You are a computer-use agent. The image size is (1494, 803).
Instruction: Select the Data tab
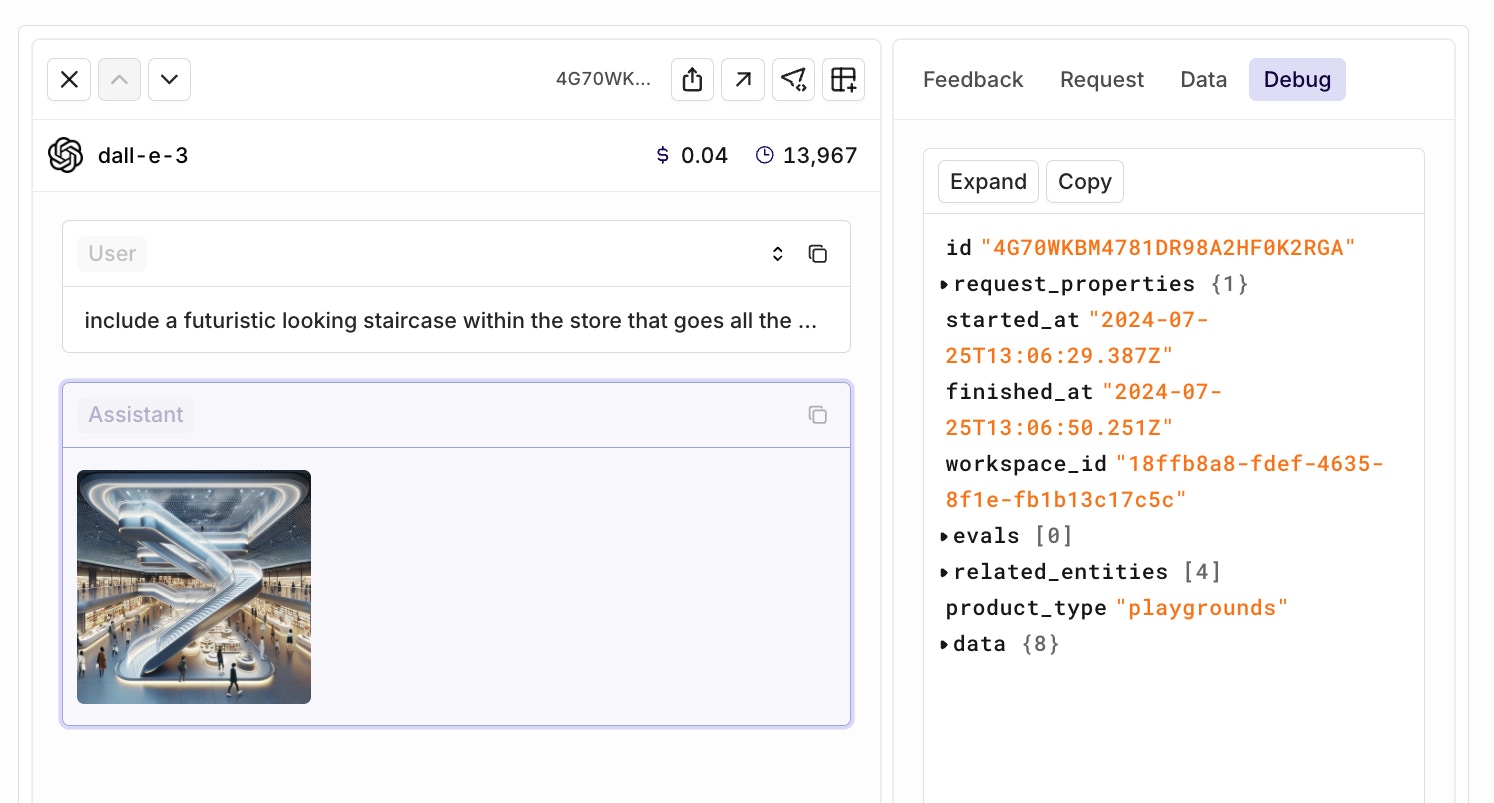tap(1204, 80)
